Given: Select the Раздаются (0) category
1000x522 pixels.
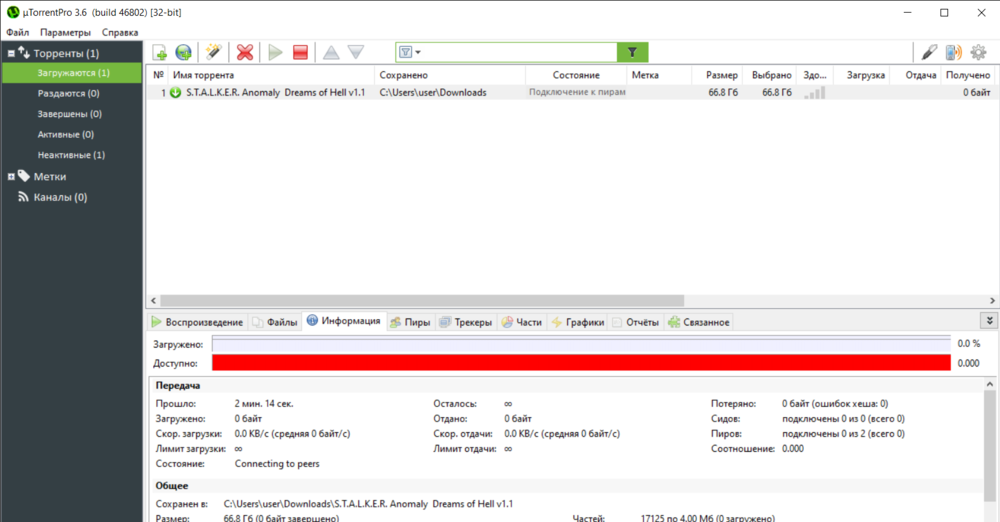Looking at the screenshot, I should (68, 93).
